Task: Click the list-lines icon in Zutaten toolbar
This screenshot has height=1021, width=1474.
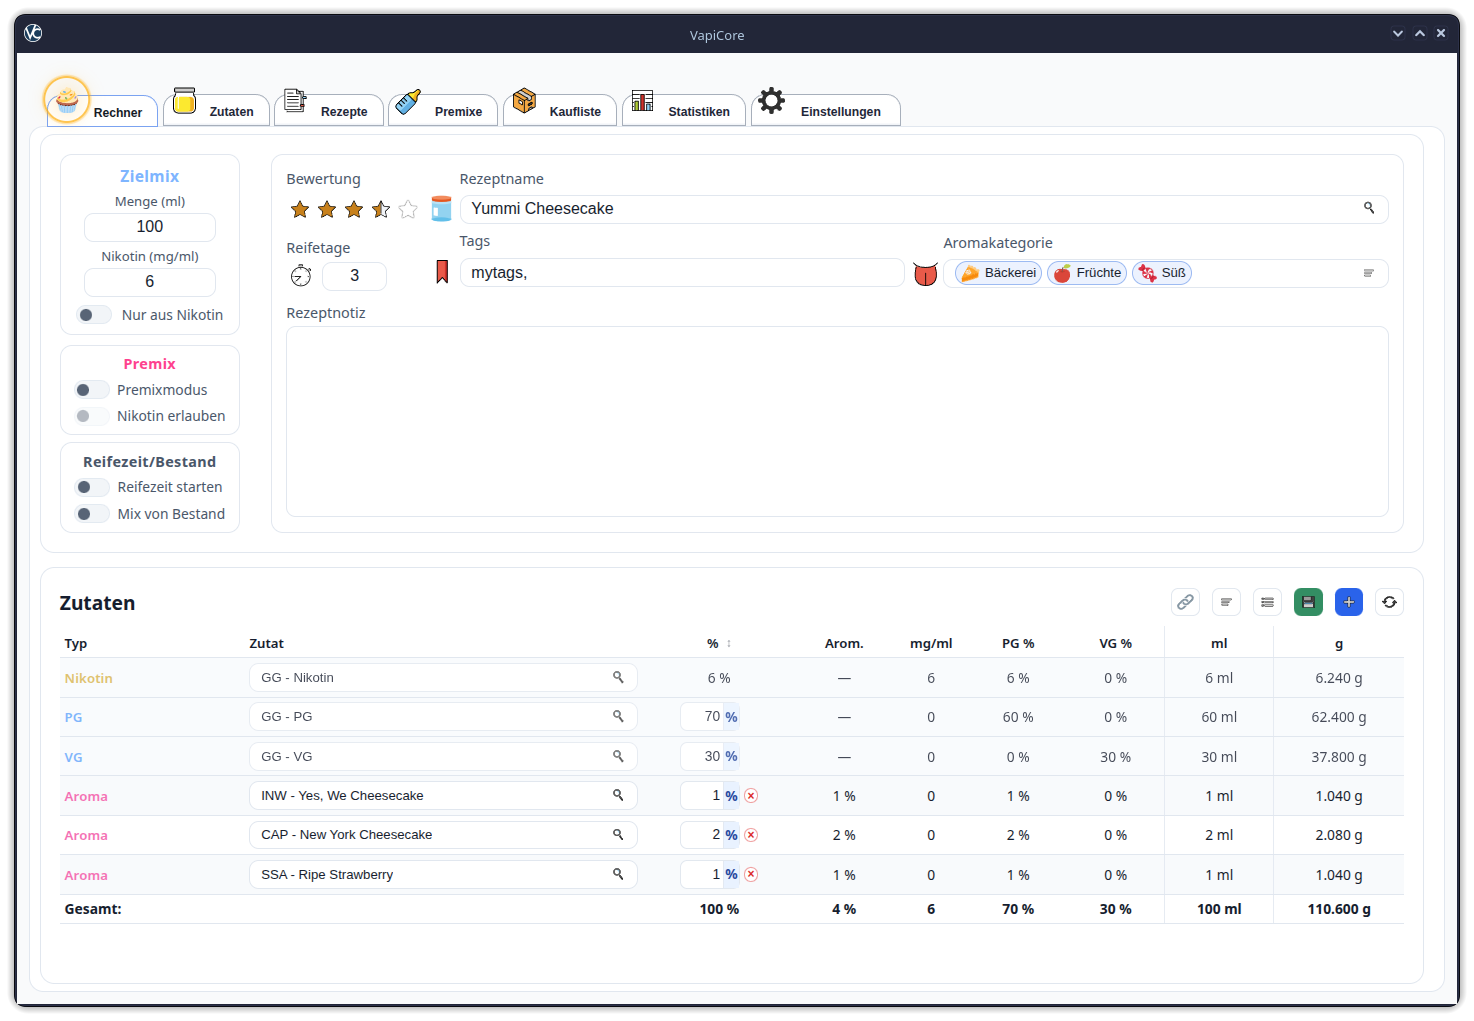Action: [x=1267, y=602]
